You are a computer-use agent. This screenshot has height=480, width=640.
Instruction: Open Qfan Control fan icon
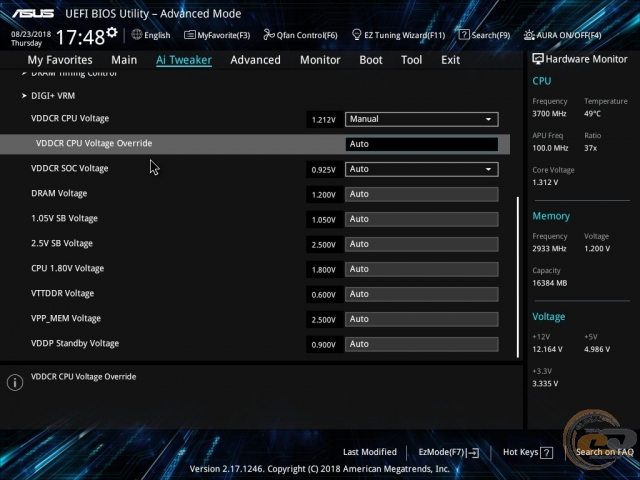[269, 35]
